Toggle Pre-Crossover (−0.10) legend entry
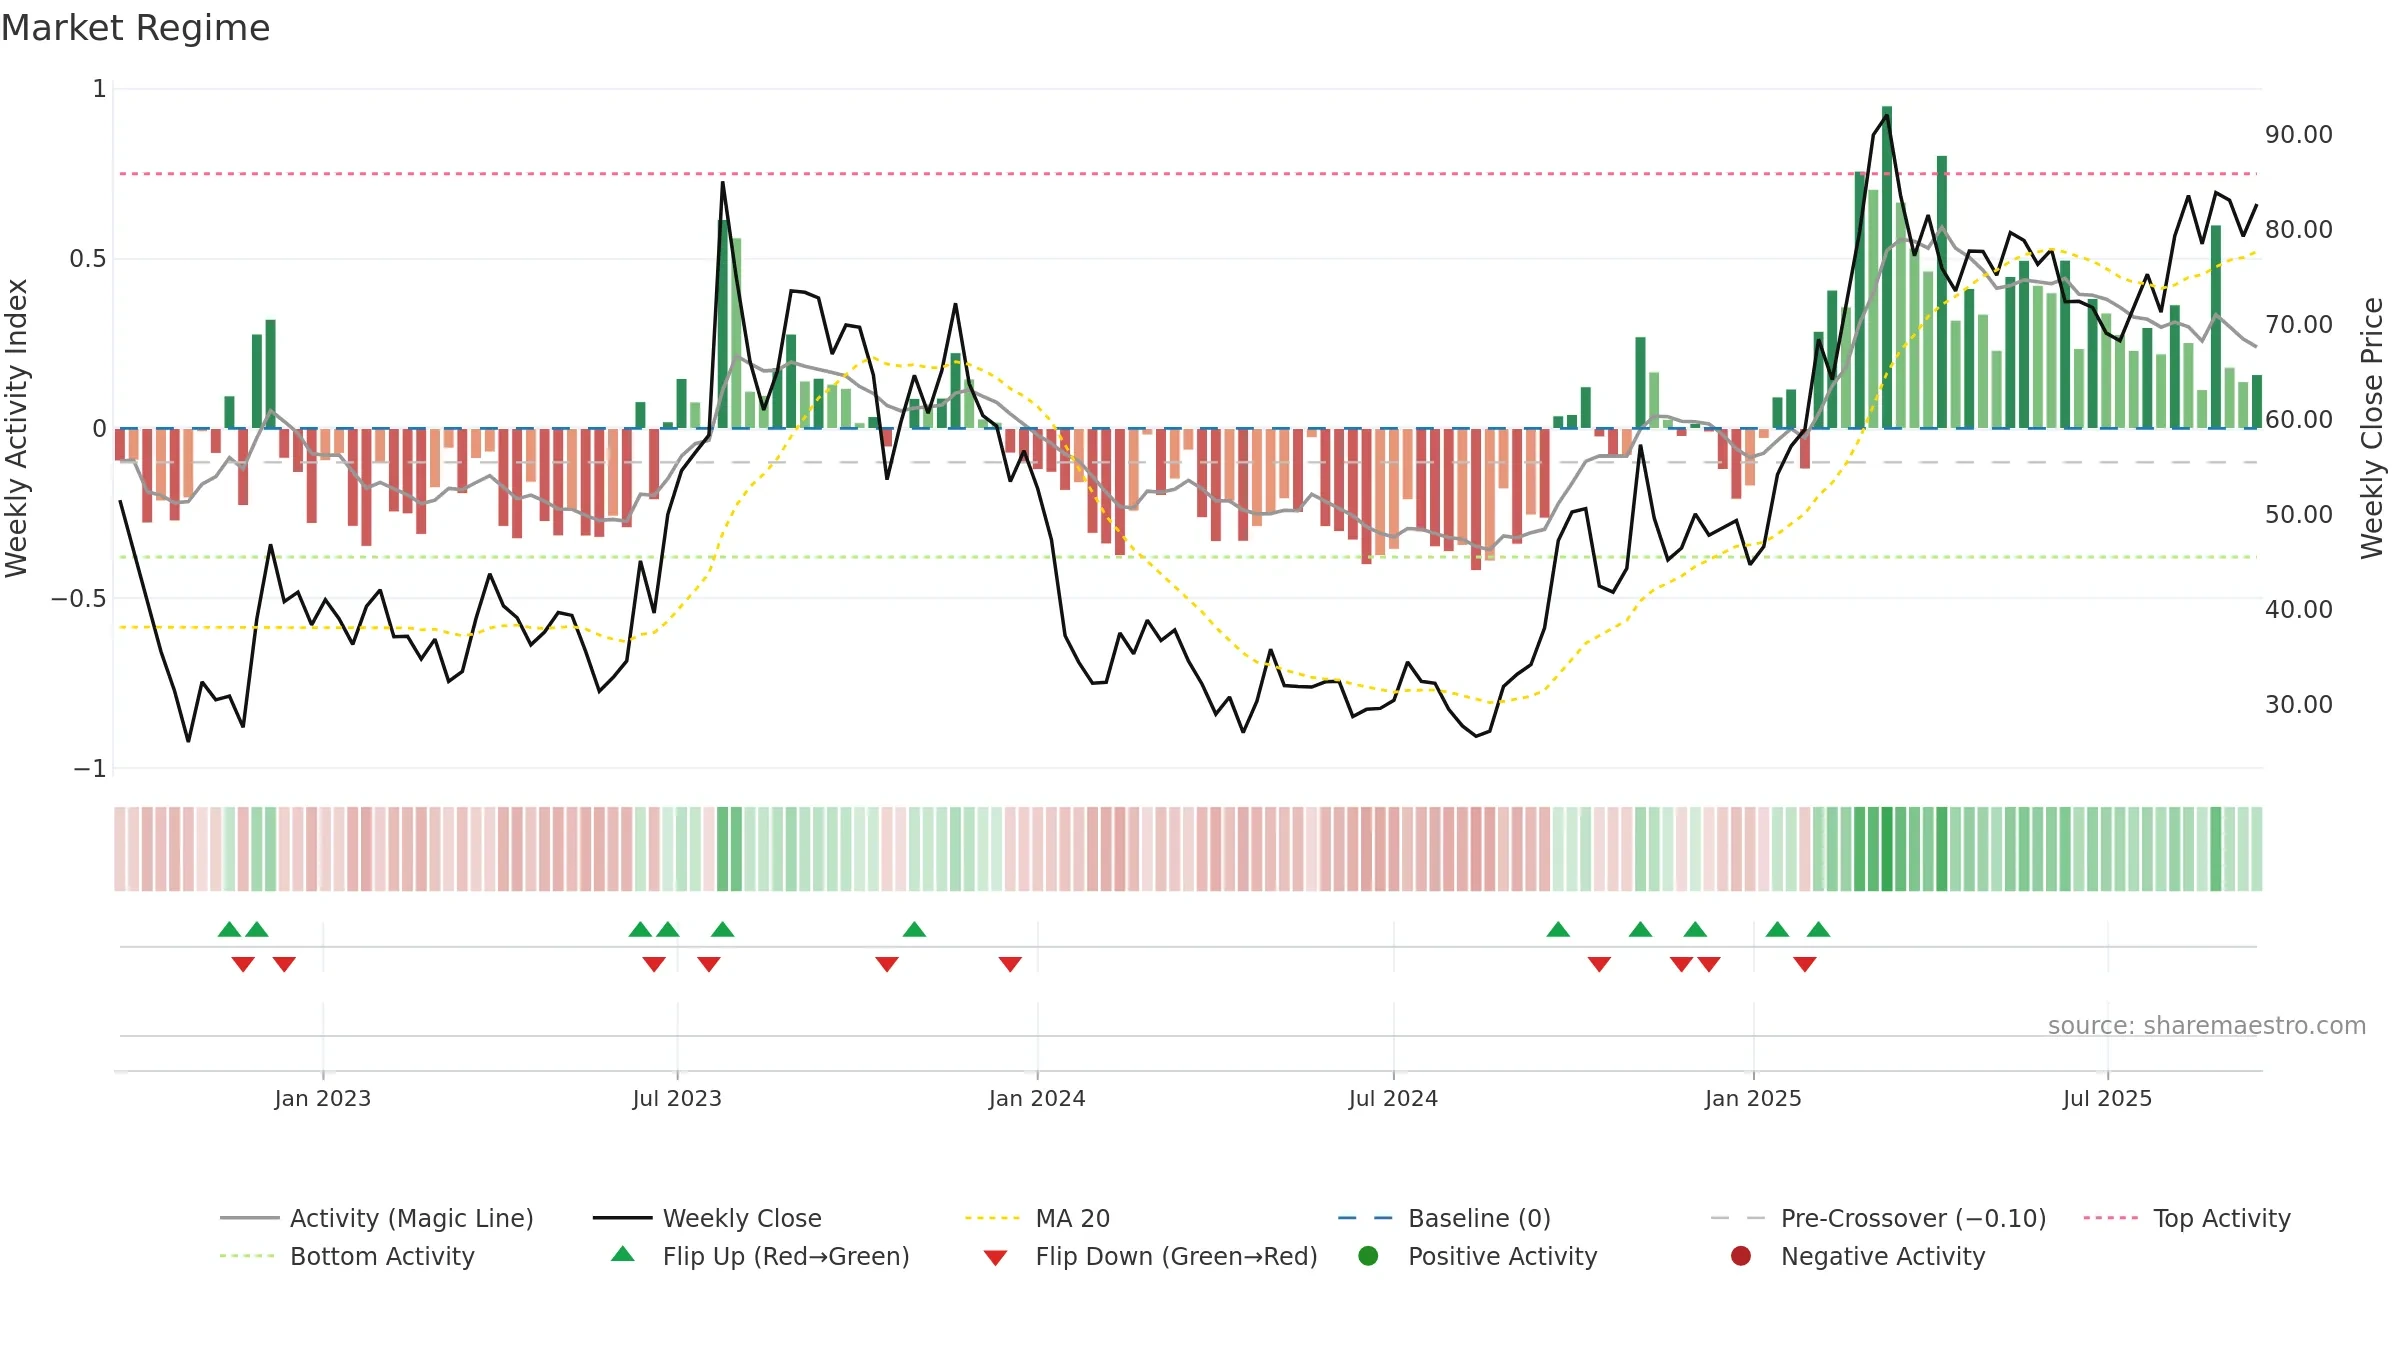Image resolution: width=2400 pixels, height=1350 pixels. pyautogui.click(x=1878, y=1218)
